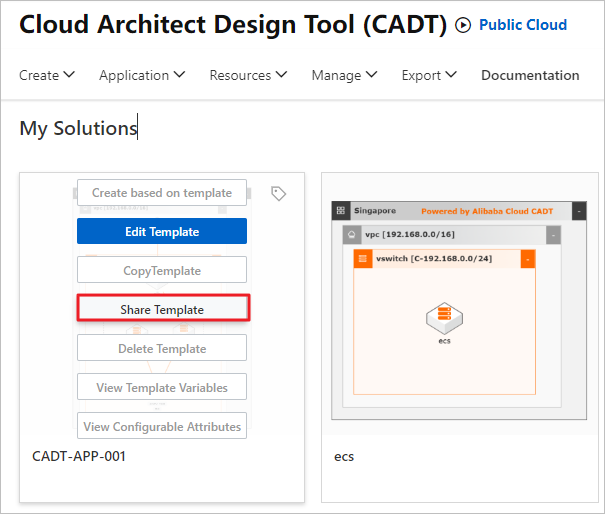Click the My Solutions heading text

pos(78,128)
